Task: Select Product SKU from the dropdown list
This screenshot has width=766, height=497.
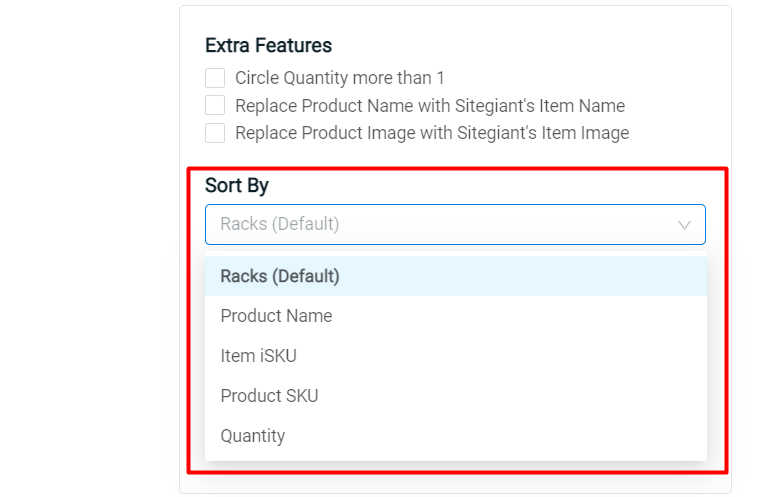Action: click(456, 396)
